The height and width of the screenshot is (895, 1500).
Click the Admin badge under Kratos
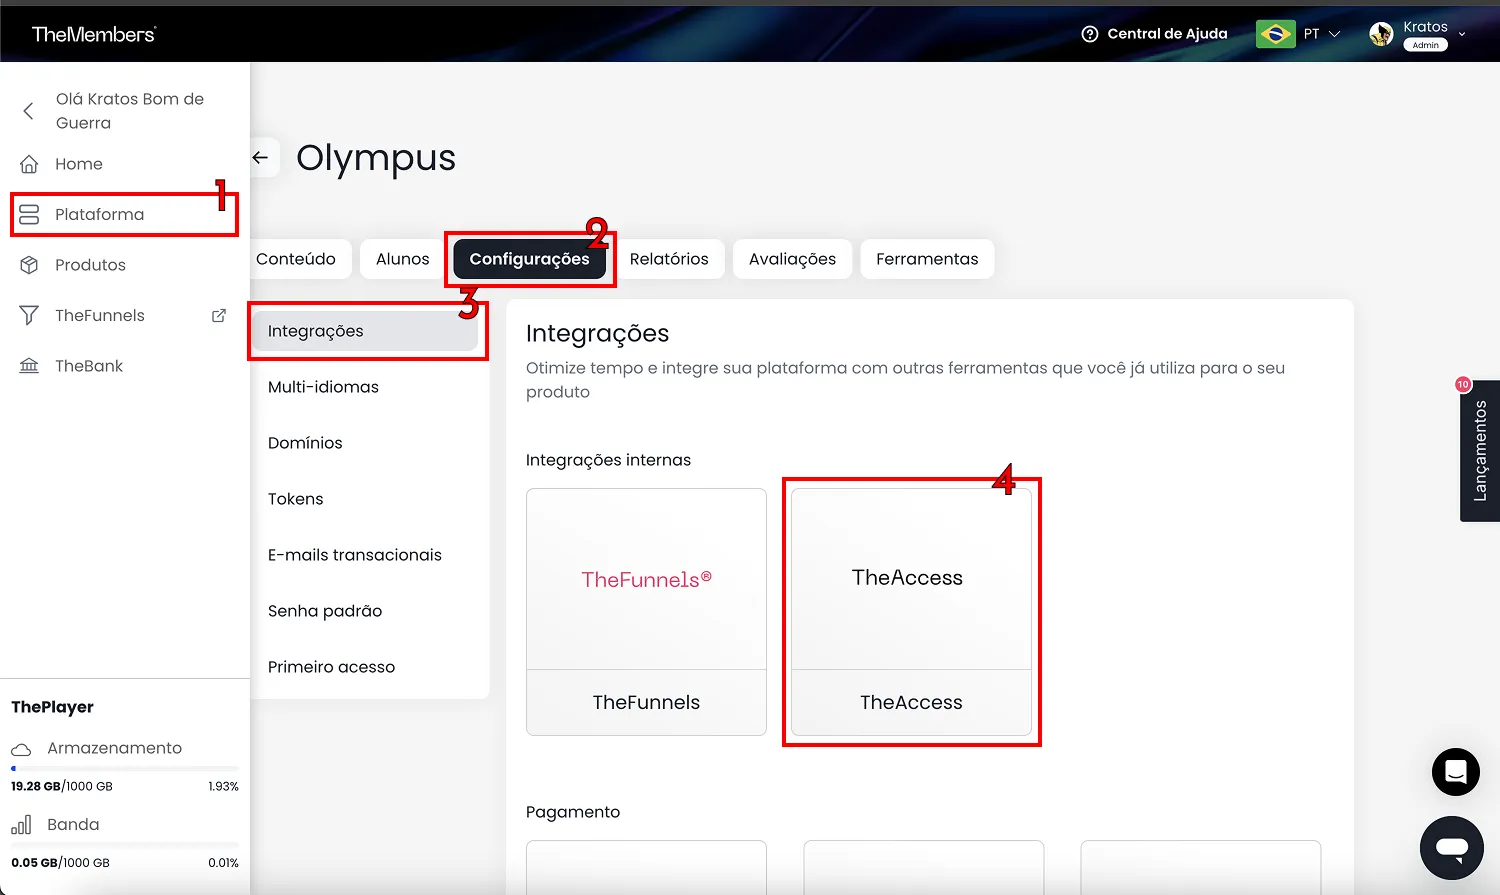coord(1426,45)
